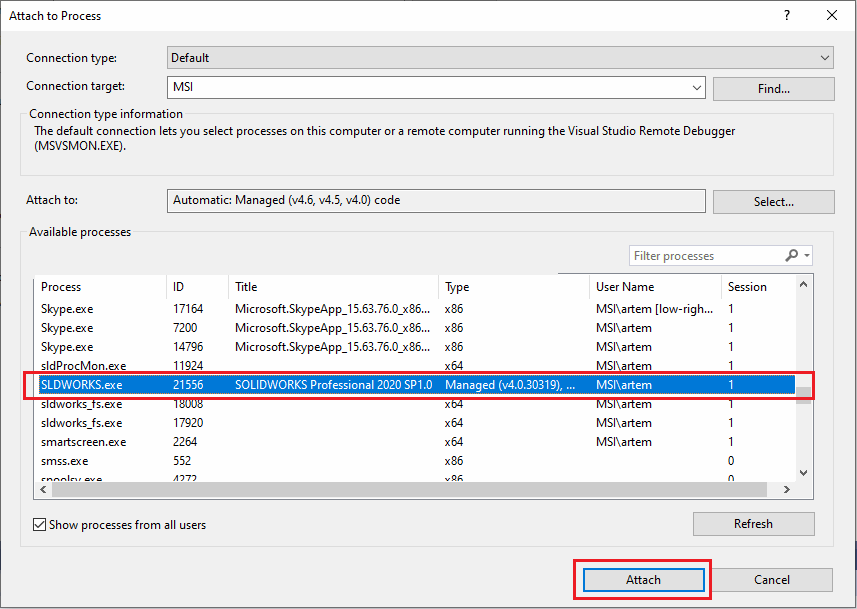The height and width of the screenshot is (609, 857).
Task: Click the horizontal scrollbar thumb of process list
Action: click(410, 490)
